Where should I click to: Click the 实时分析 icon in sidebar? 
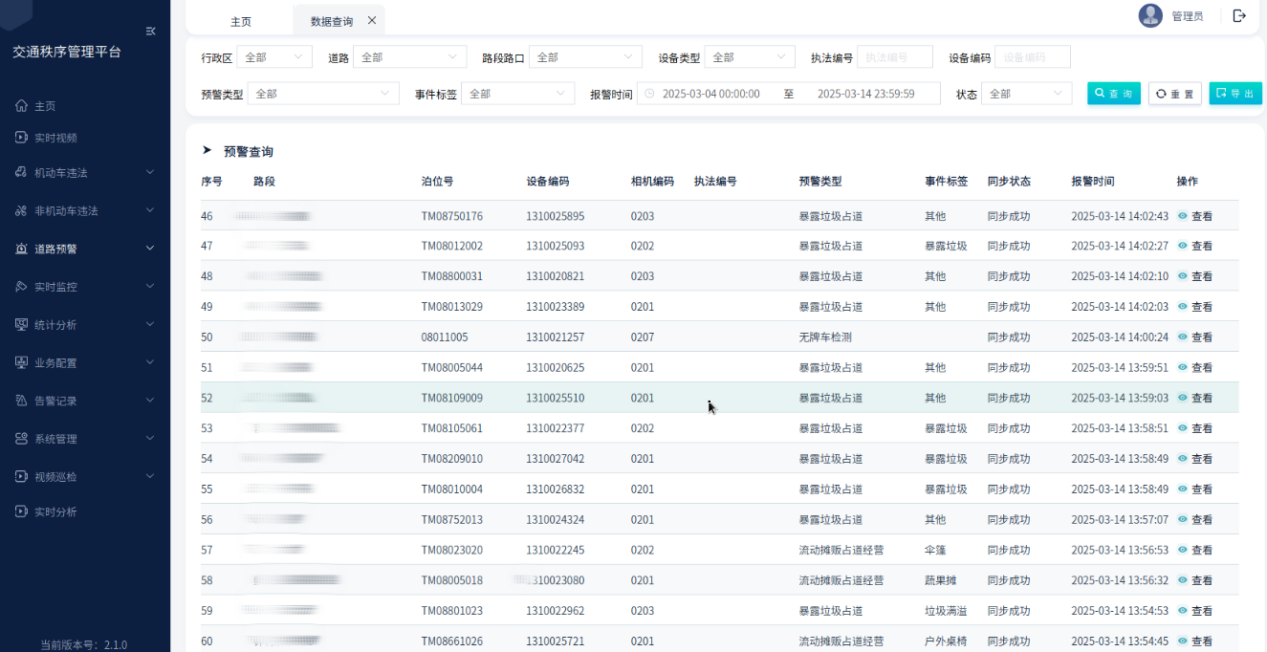pyautogui.click(x=21, y=512)
